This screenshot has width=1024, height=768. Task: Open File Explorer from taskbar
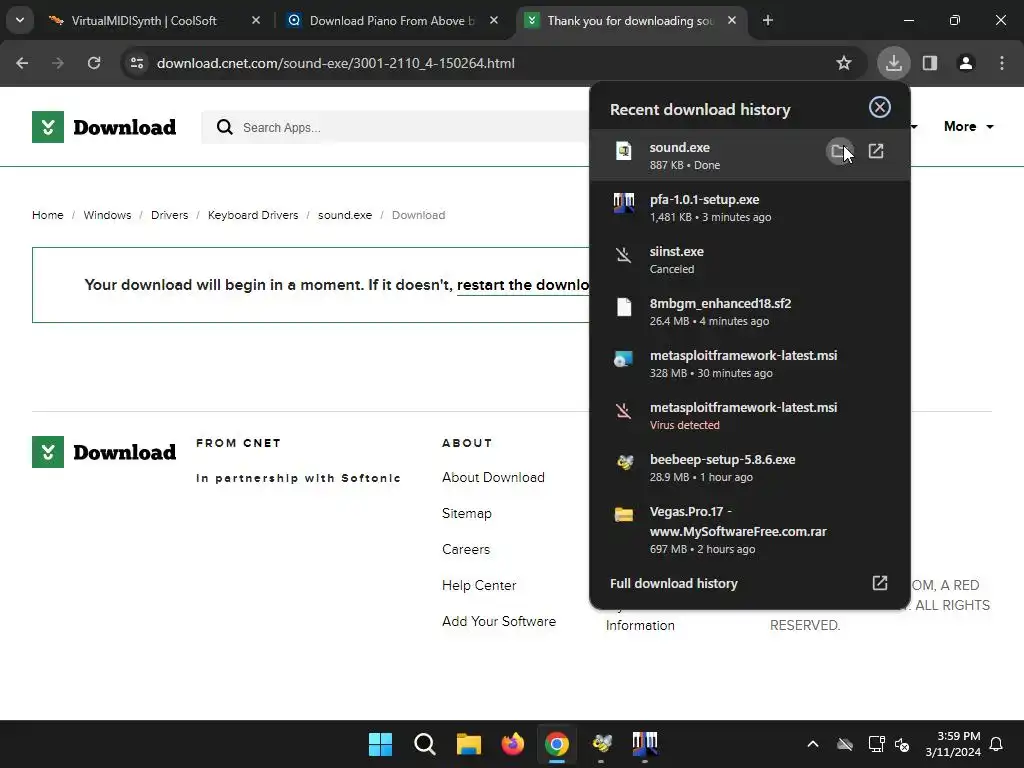(468, 744)
